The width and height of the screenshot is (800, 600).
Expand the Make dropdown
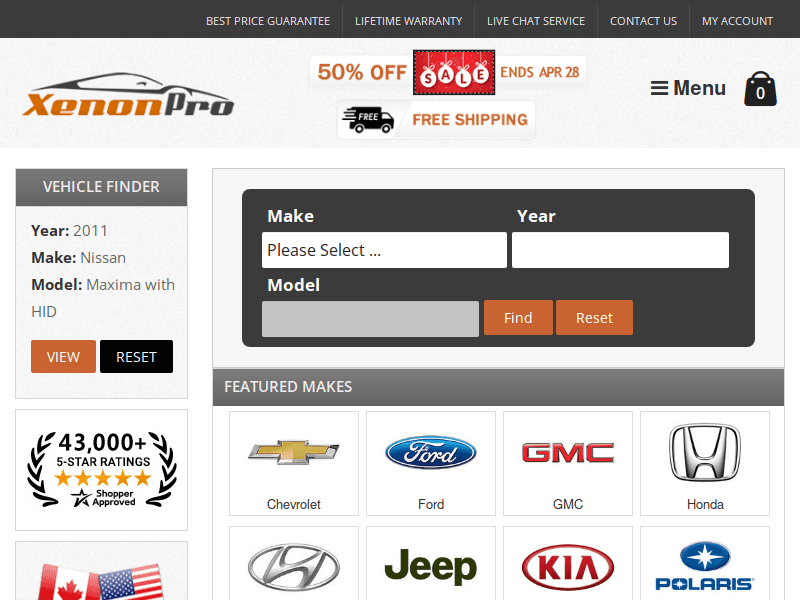384,250
